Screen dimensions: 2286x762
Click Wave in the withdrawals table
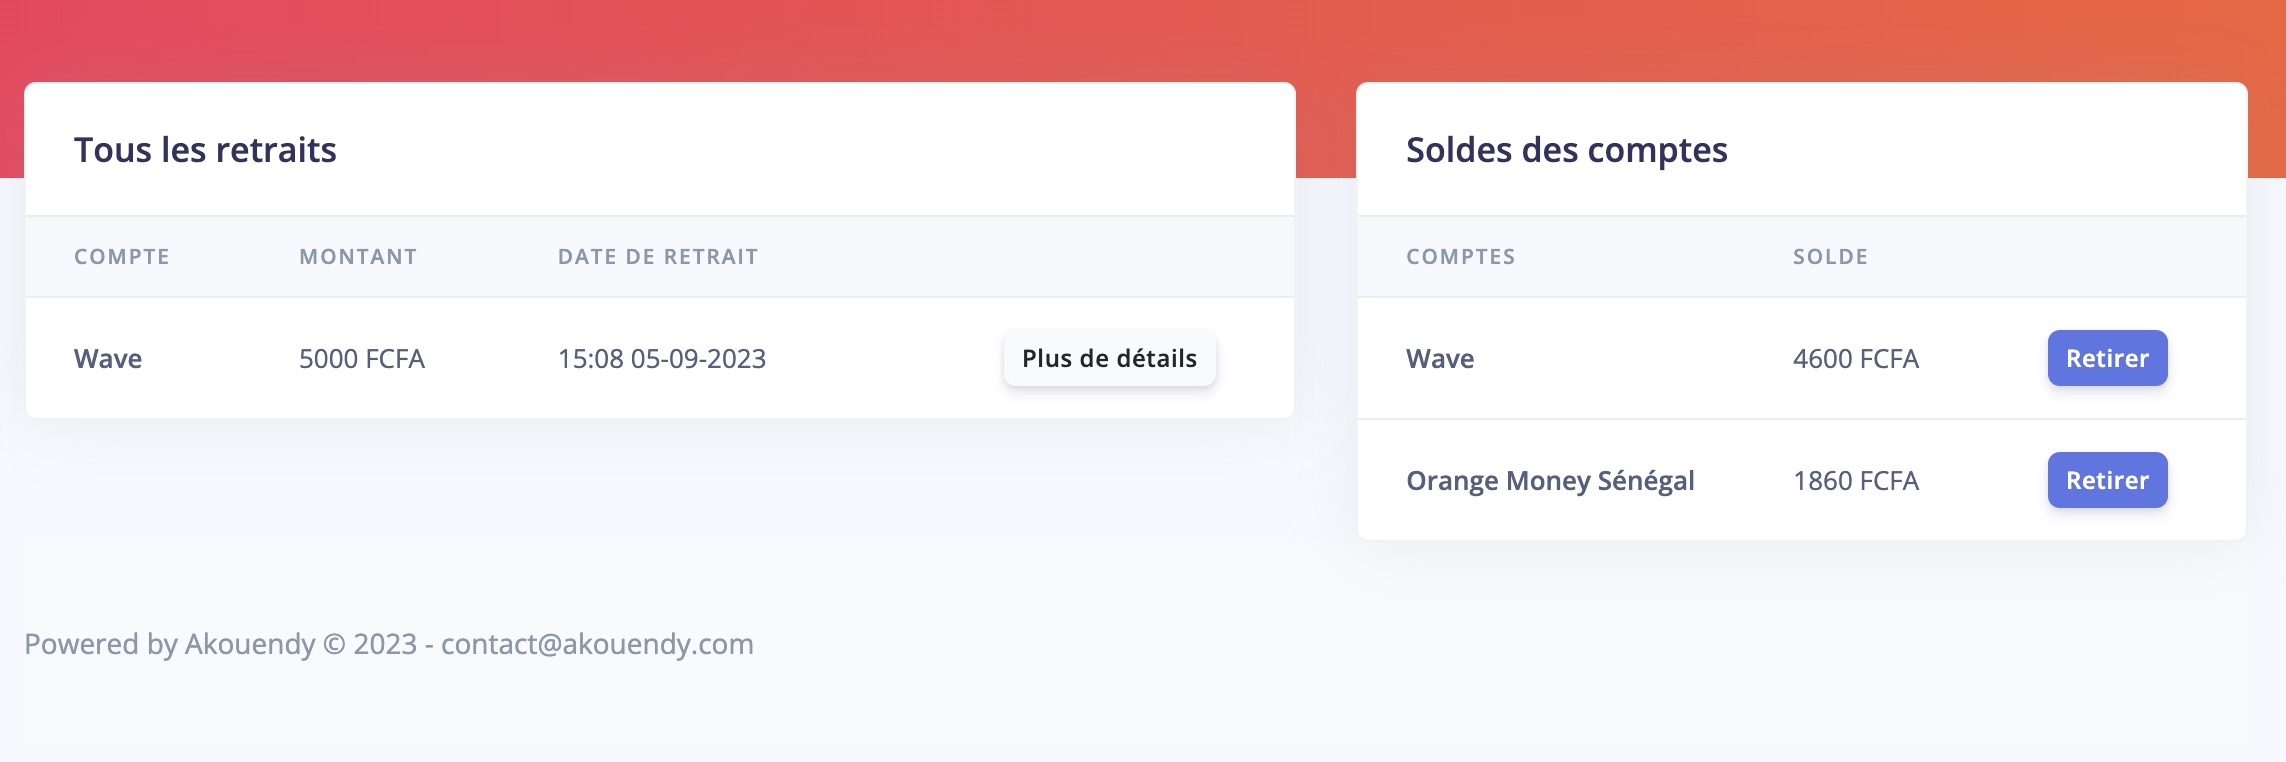pos(108,359)
